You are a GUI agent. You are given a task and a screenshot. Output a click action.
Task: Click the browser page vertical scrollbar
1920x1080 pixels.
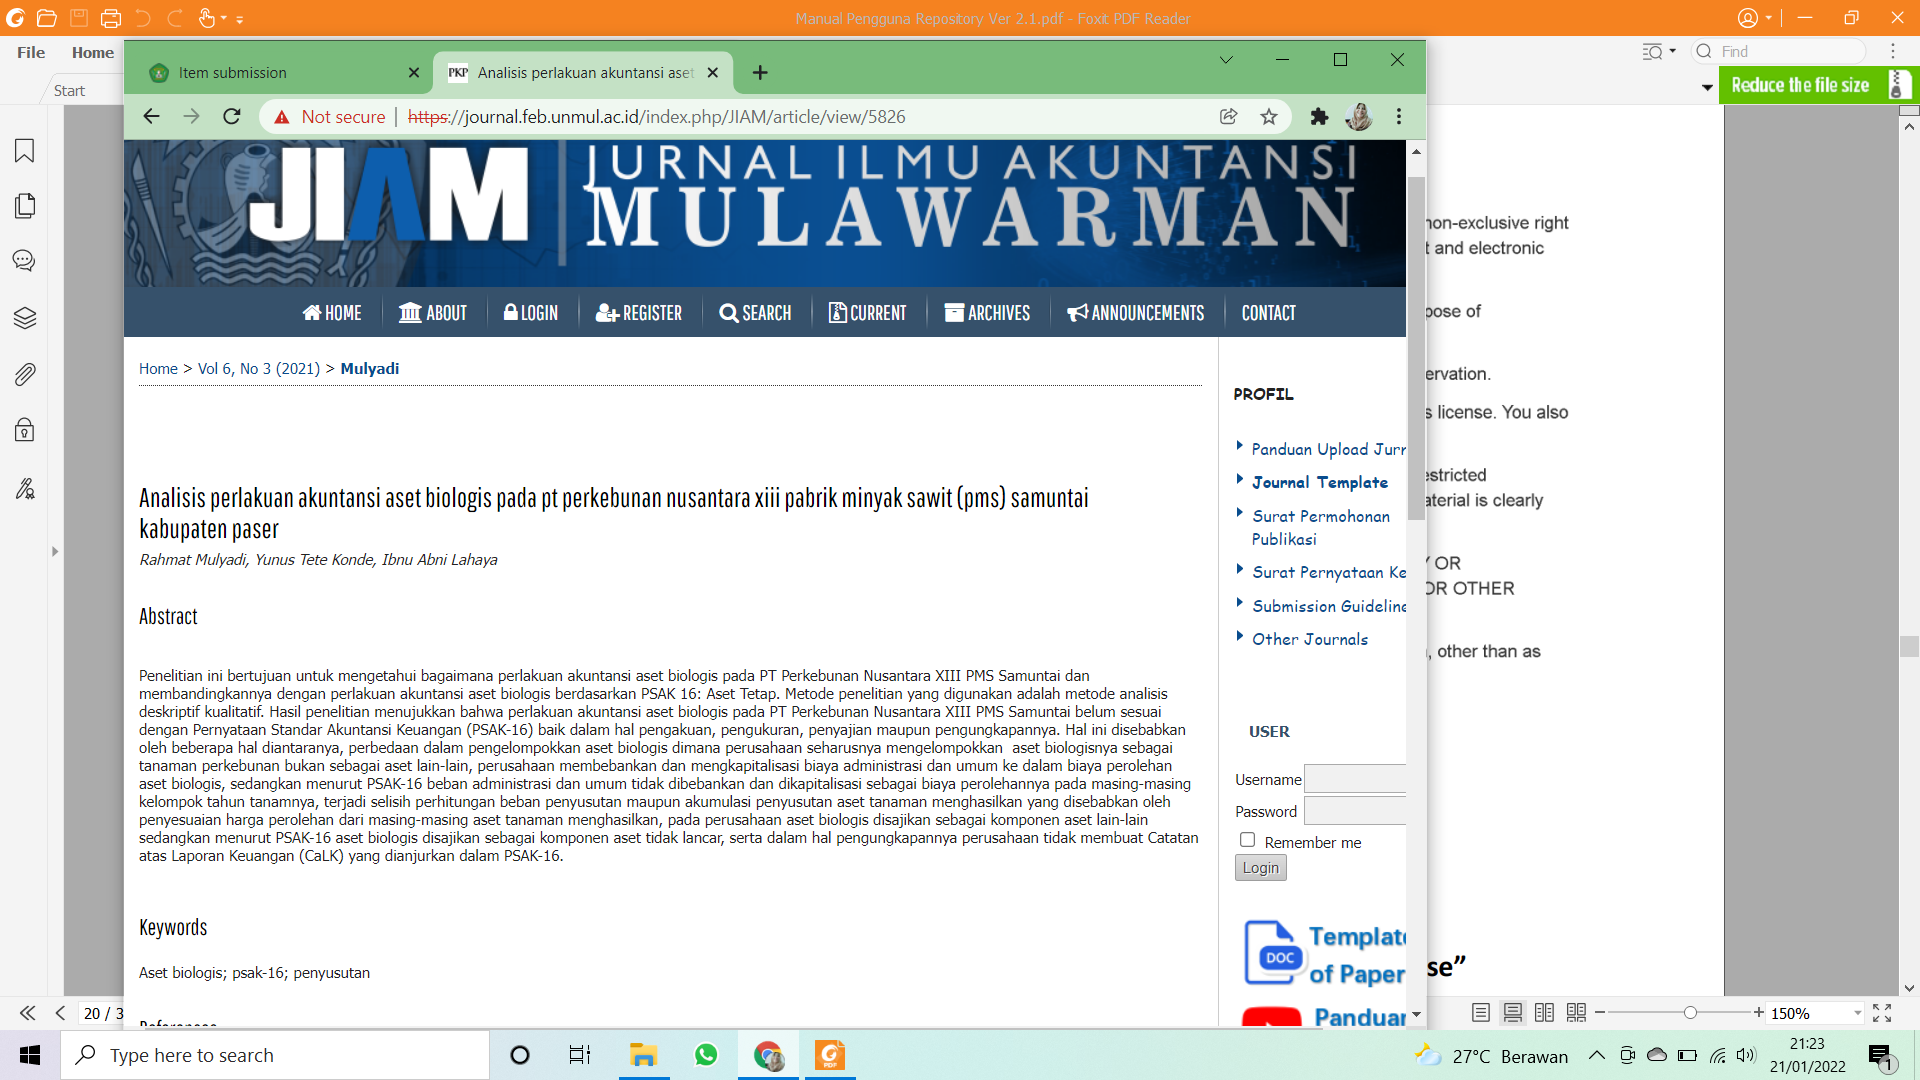point(1416,348)
